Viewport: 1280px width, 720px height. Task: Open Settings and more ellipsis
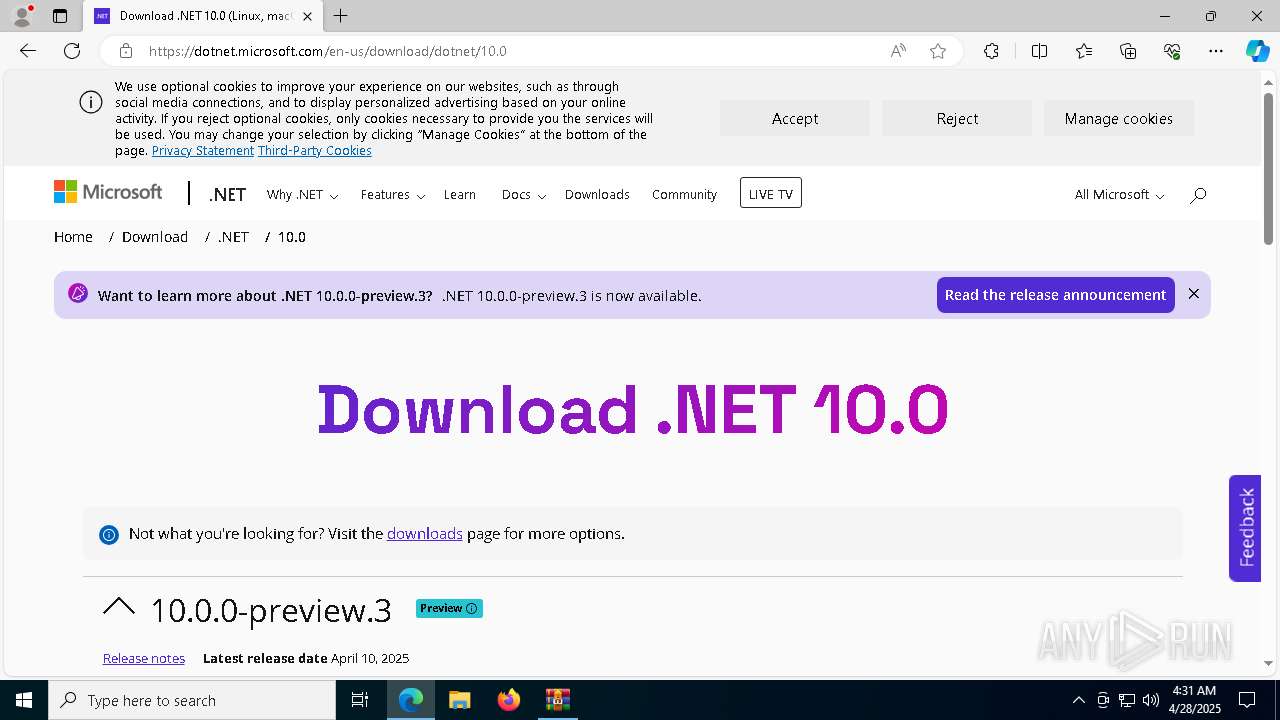pos(1216,51)
